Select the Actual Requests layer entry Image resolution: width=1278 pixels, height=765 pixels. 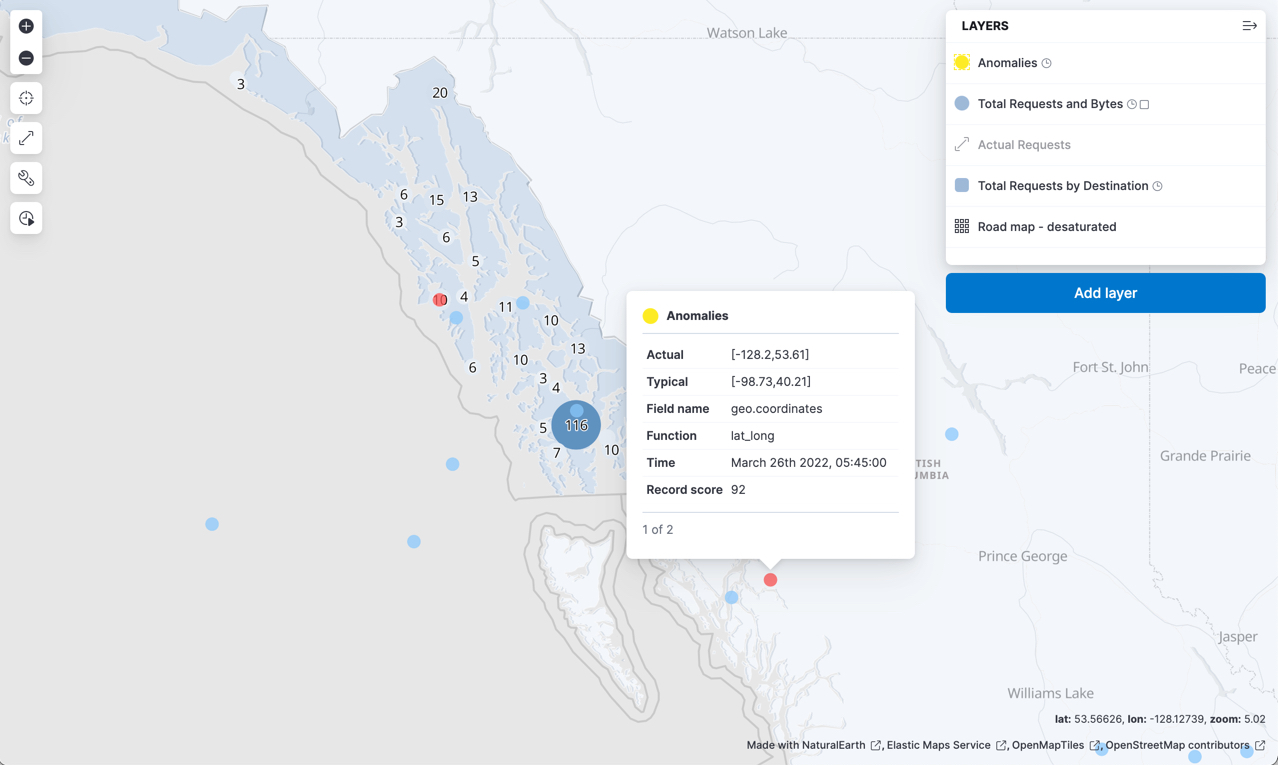click(1023, 145)
